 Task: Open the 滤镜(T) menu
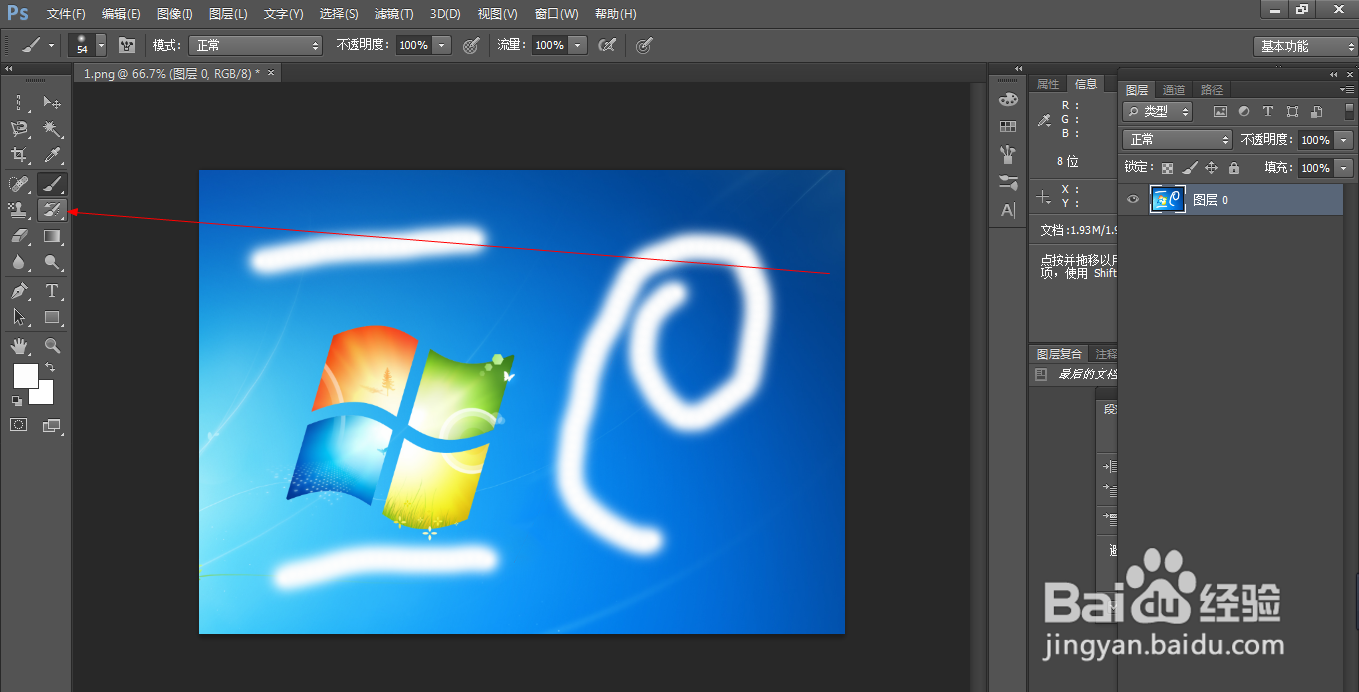coord(394,14)
